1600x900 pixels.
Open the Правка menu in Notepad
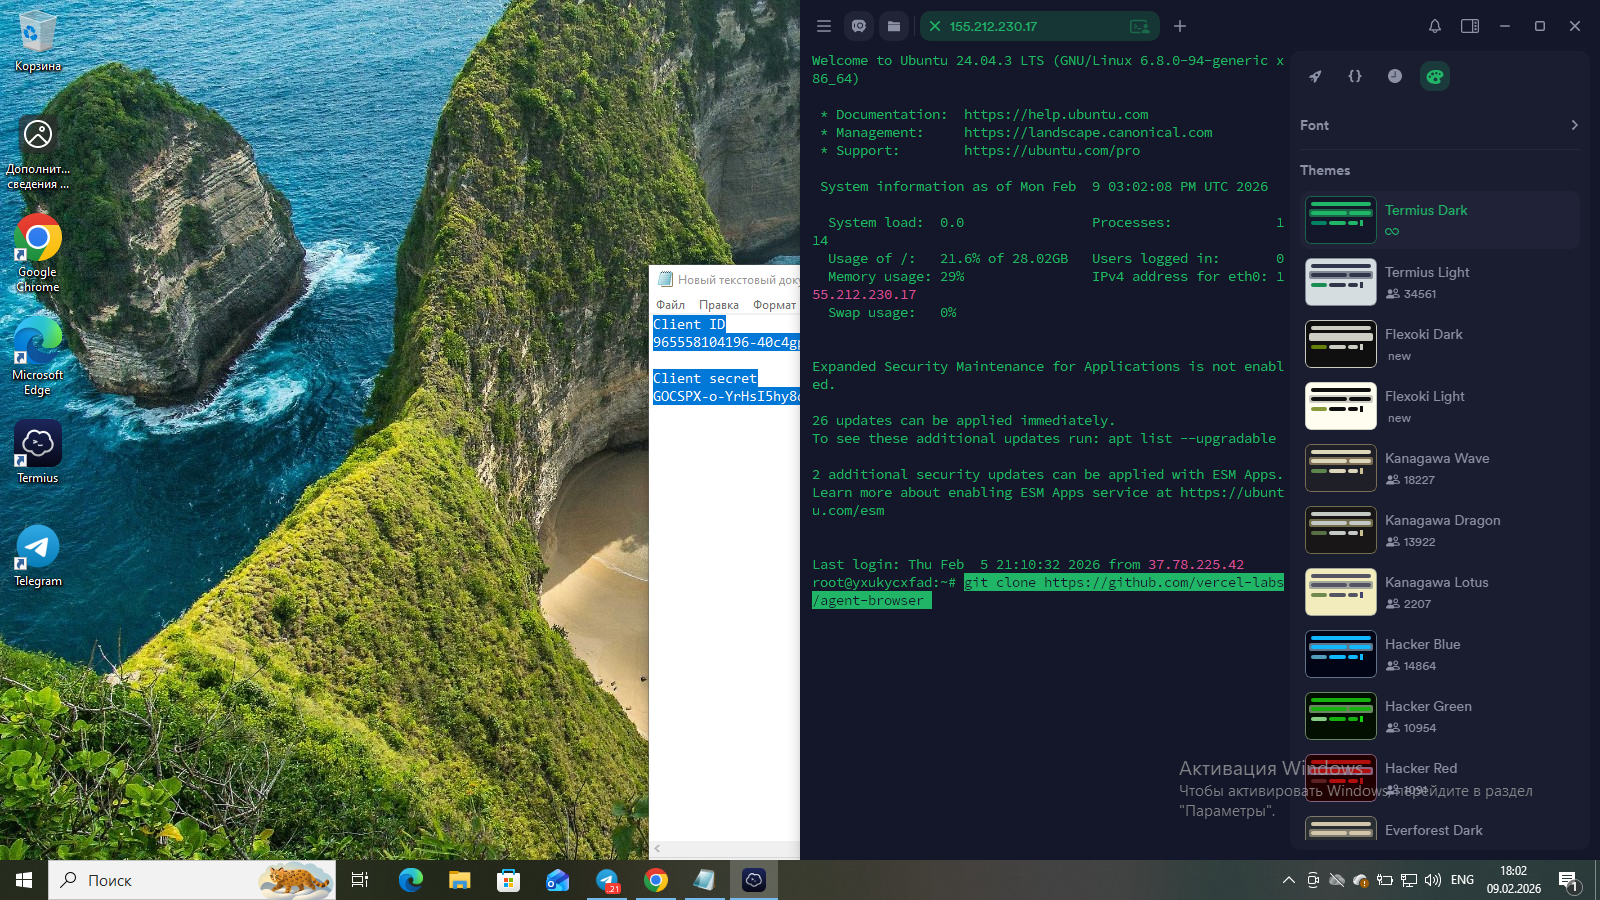718,305
